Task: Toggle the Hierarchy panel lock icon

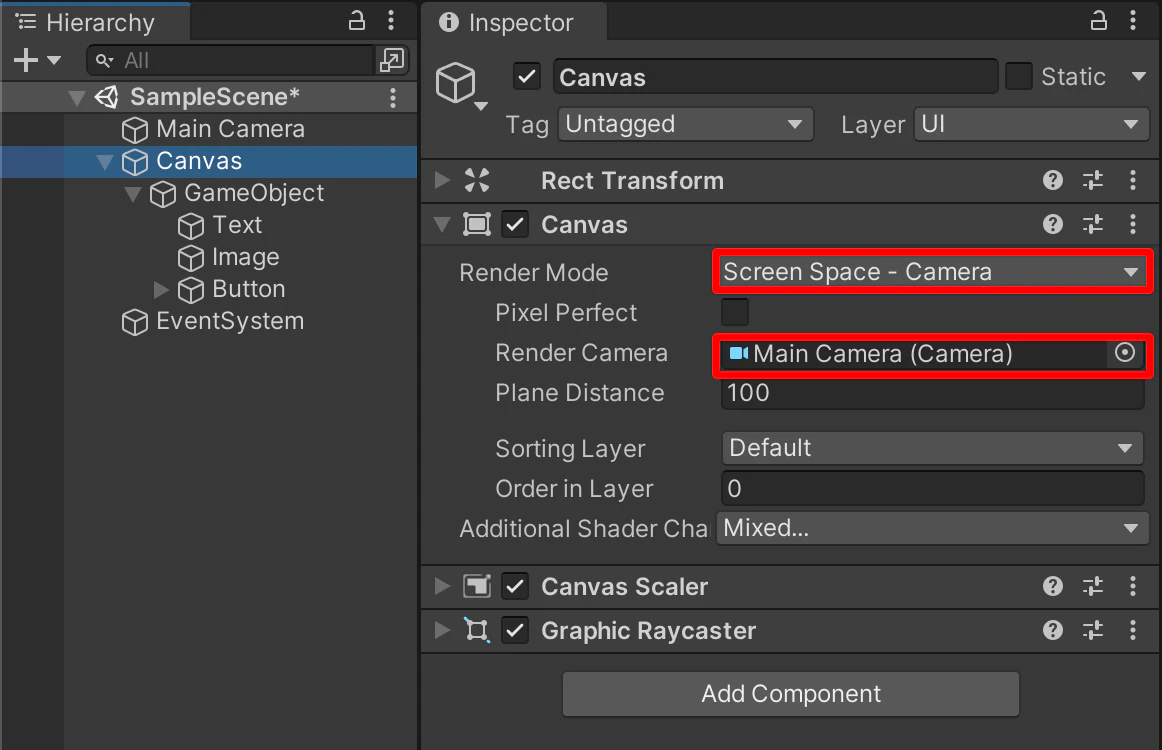Action: [x=356, y=21]
